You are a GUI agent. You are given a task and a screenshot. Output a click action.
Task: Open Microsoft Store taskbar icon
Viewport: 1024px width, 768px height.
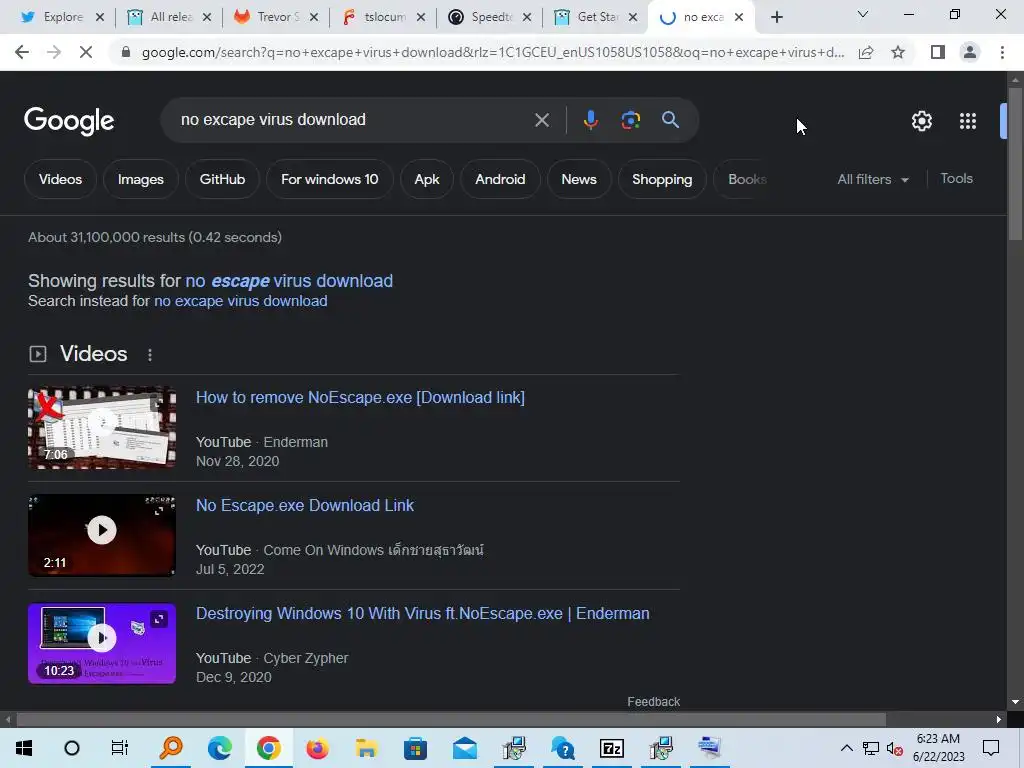click(x=415, y=748)
